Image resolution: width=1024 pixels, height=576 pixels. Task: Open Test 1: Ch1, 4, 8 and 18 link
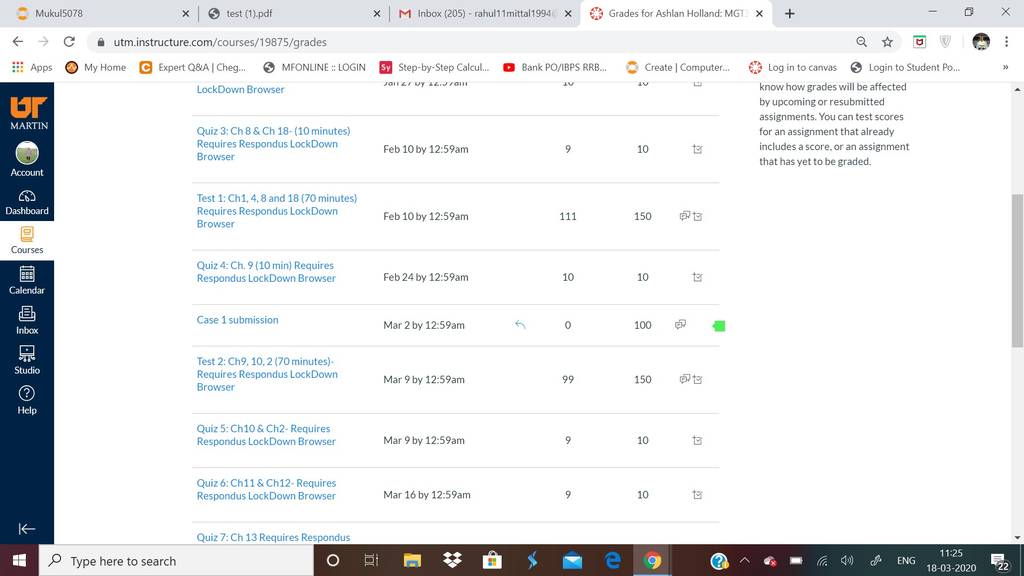click(277, 211)
